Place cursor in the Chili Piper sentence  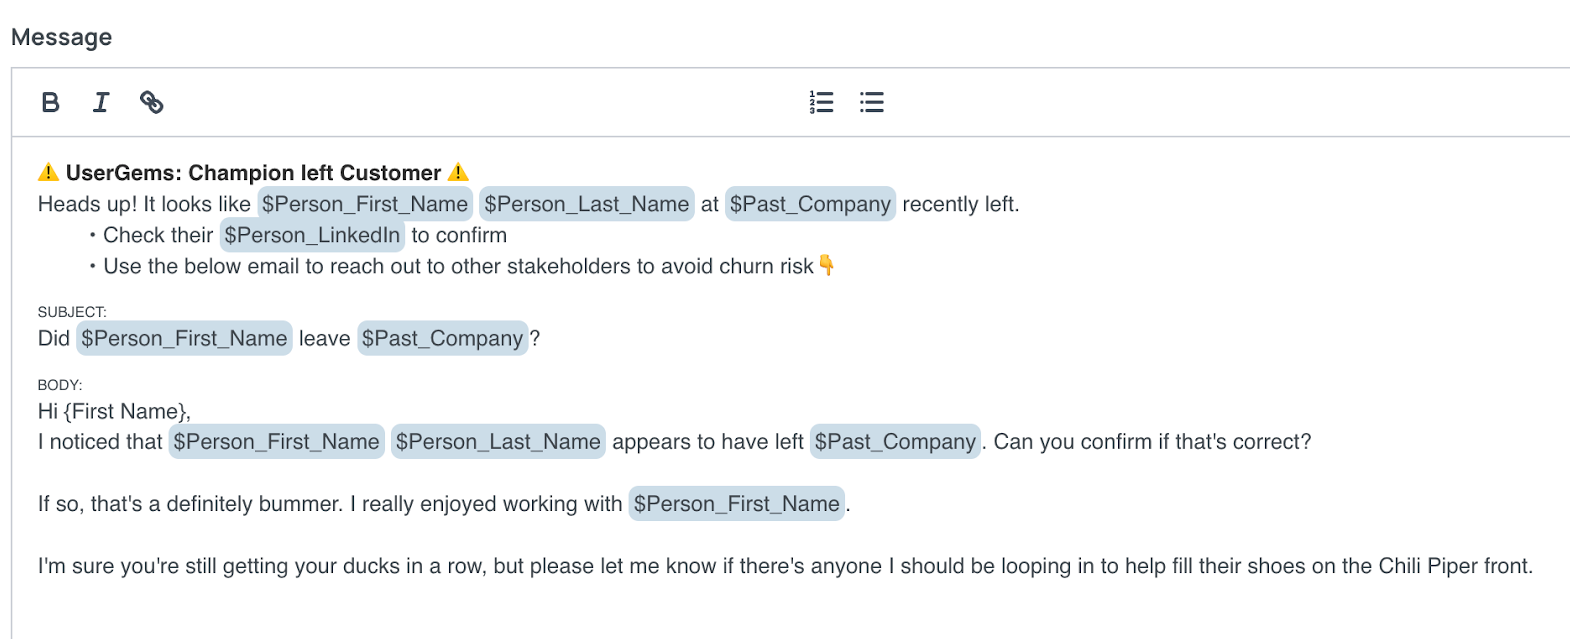coord(785,566)
